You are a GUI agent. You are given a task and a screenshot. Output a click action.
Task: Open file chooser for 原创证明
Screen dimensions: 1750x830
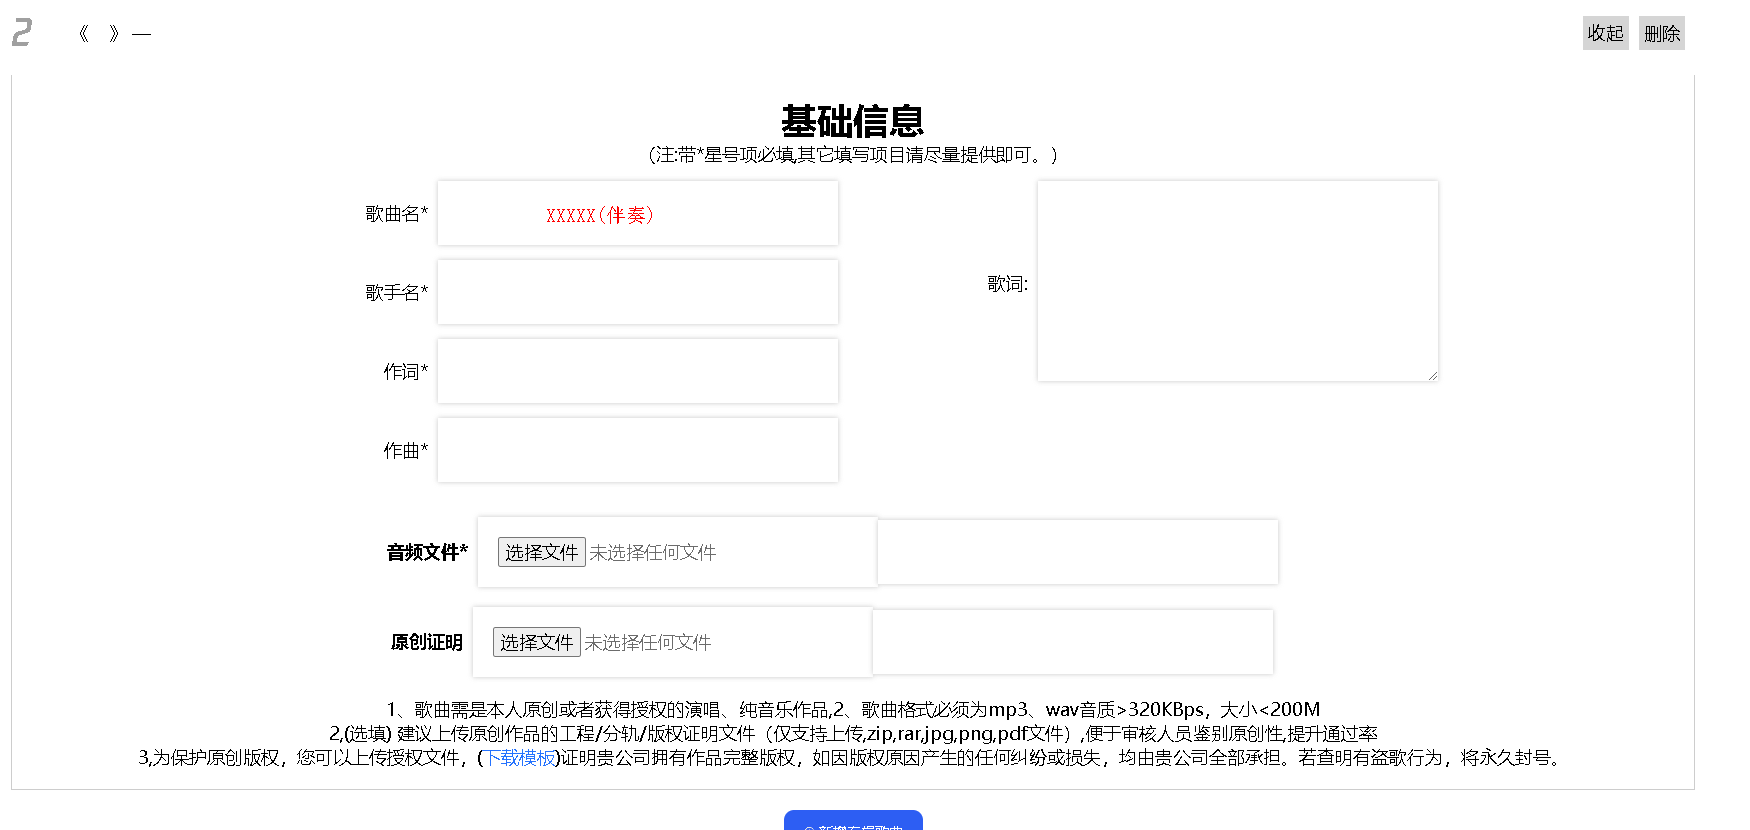pos(536,642)
